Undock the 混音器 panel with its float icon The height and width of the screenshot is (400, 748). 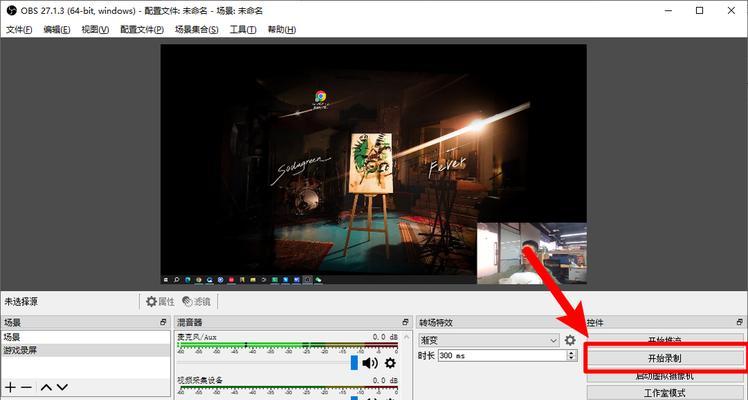coord(405,322)
